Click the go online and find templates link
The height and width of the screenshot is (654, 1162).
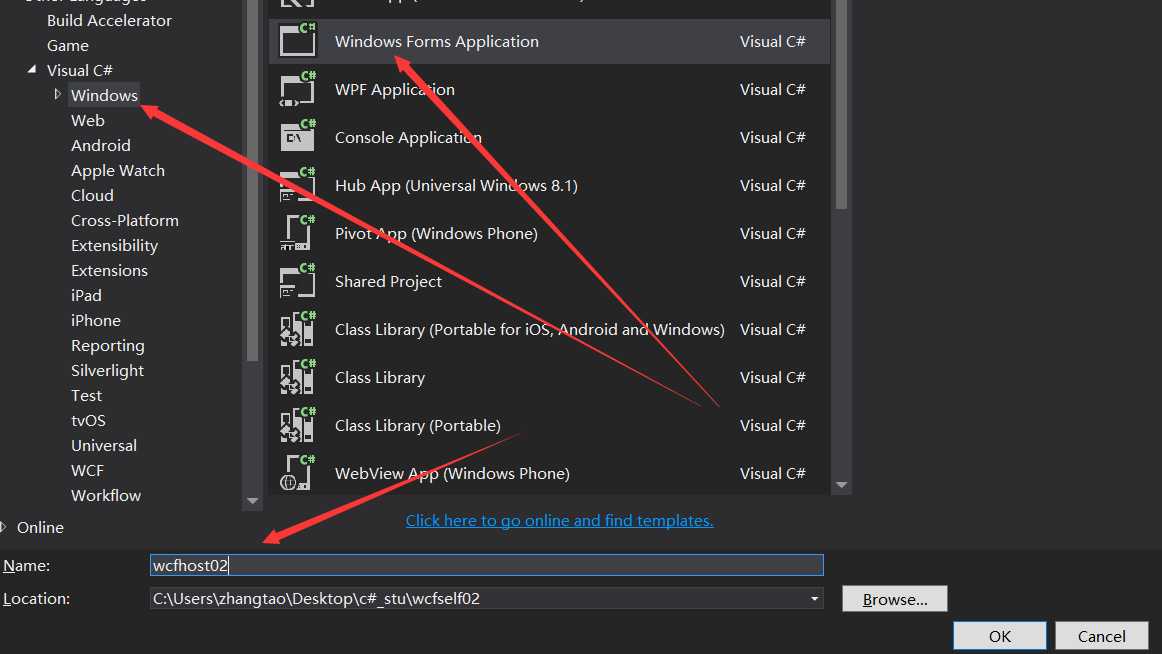[x=560, y=521]
